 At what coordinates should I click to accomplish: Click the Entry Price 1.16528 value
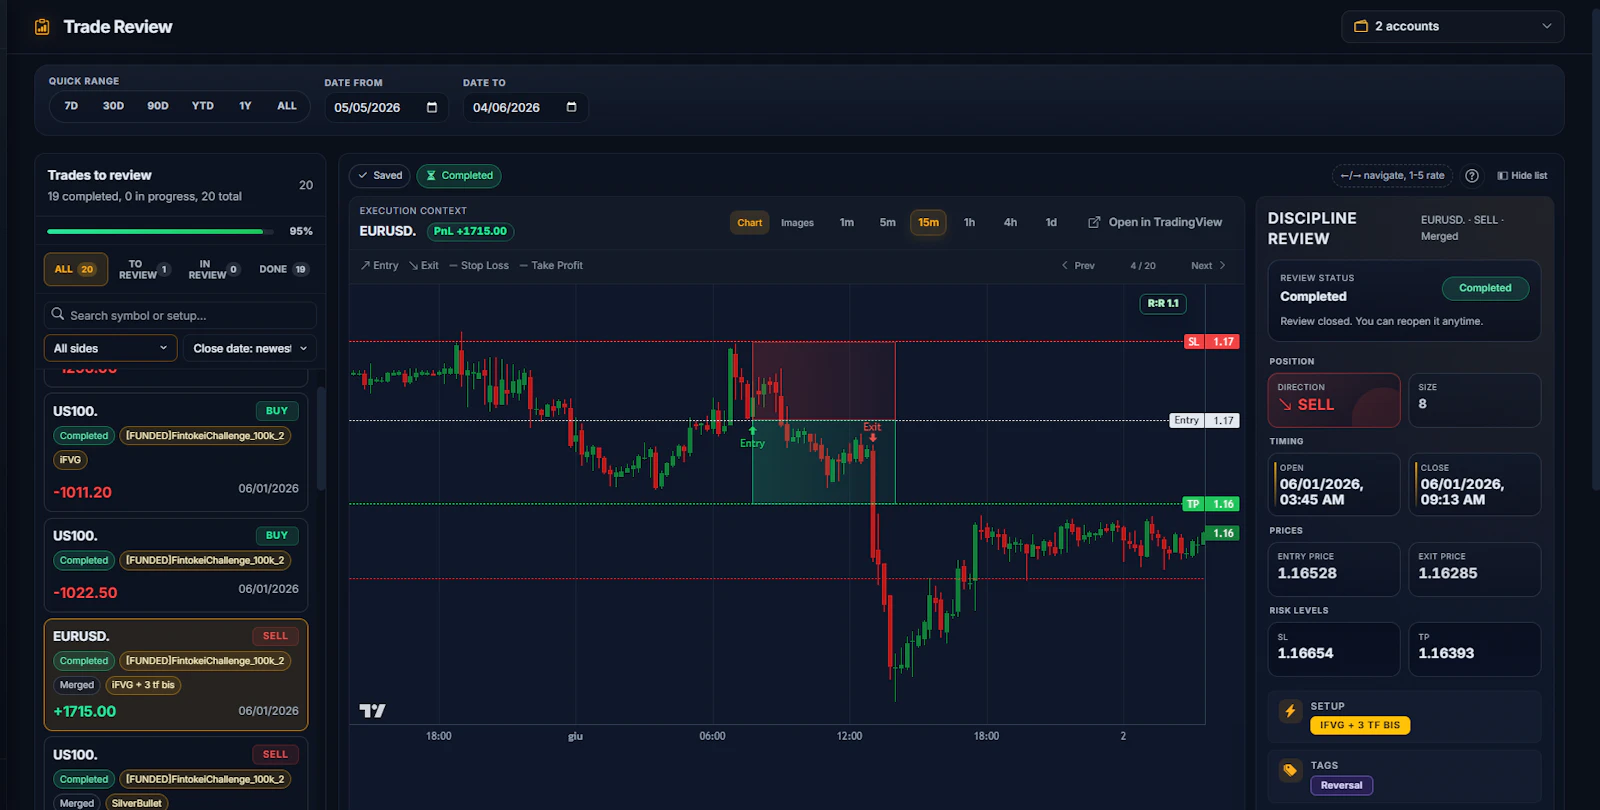1307,574
